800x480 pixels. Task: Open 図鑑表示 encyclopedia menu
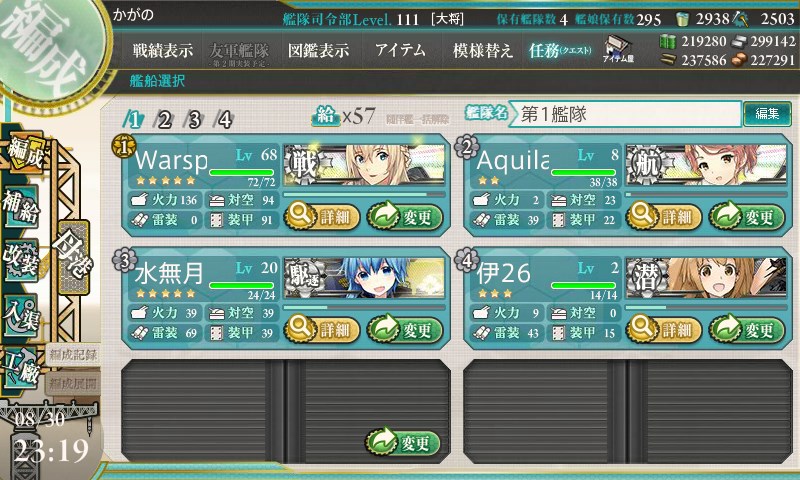318,50
